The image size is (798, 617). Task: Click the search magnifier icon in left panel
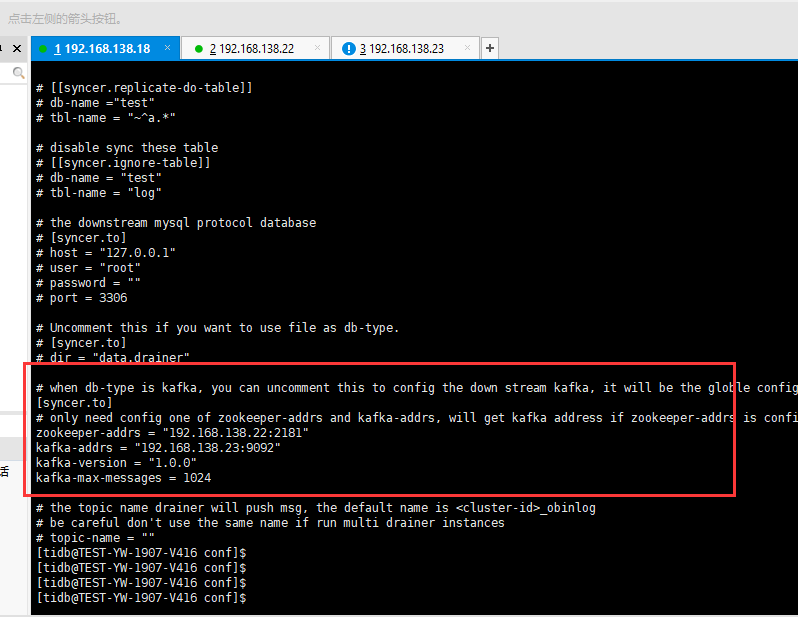18,73
